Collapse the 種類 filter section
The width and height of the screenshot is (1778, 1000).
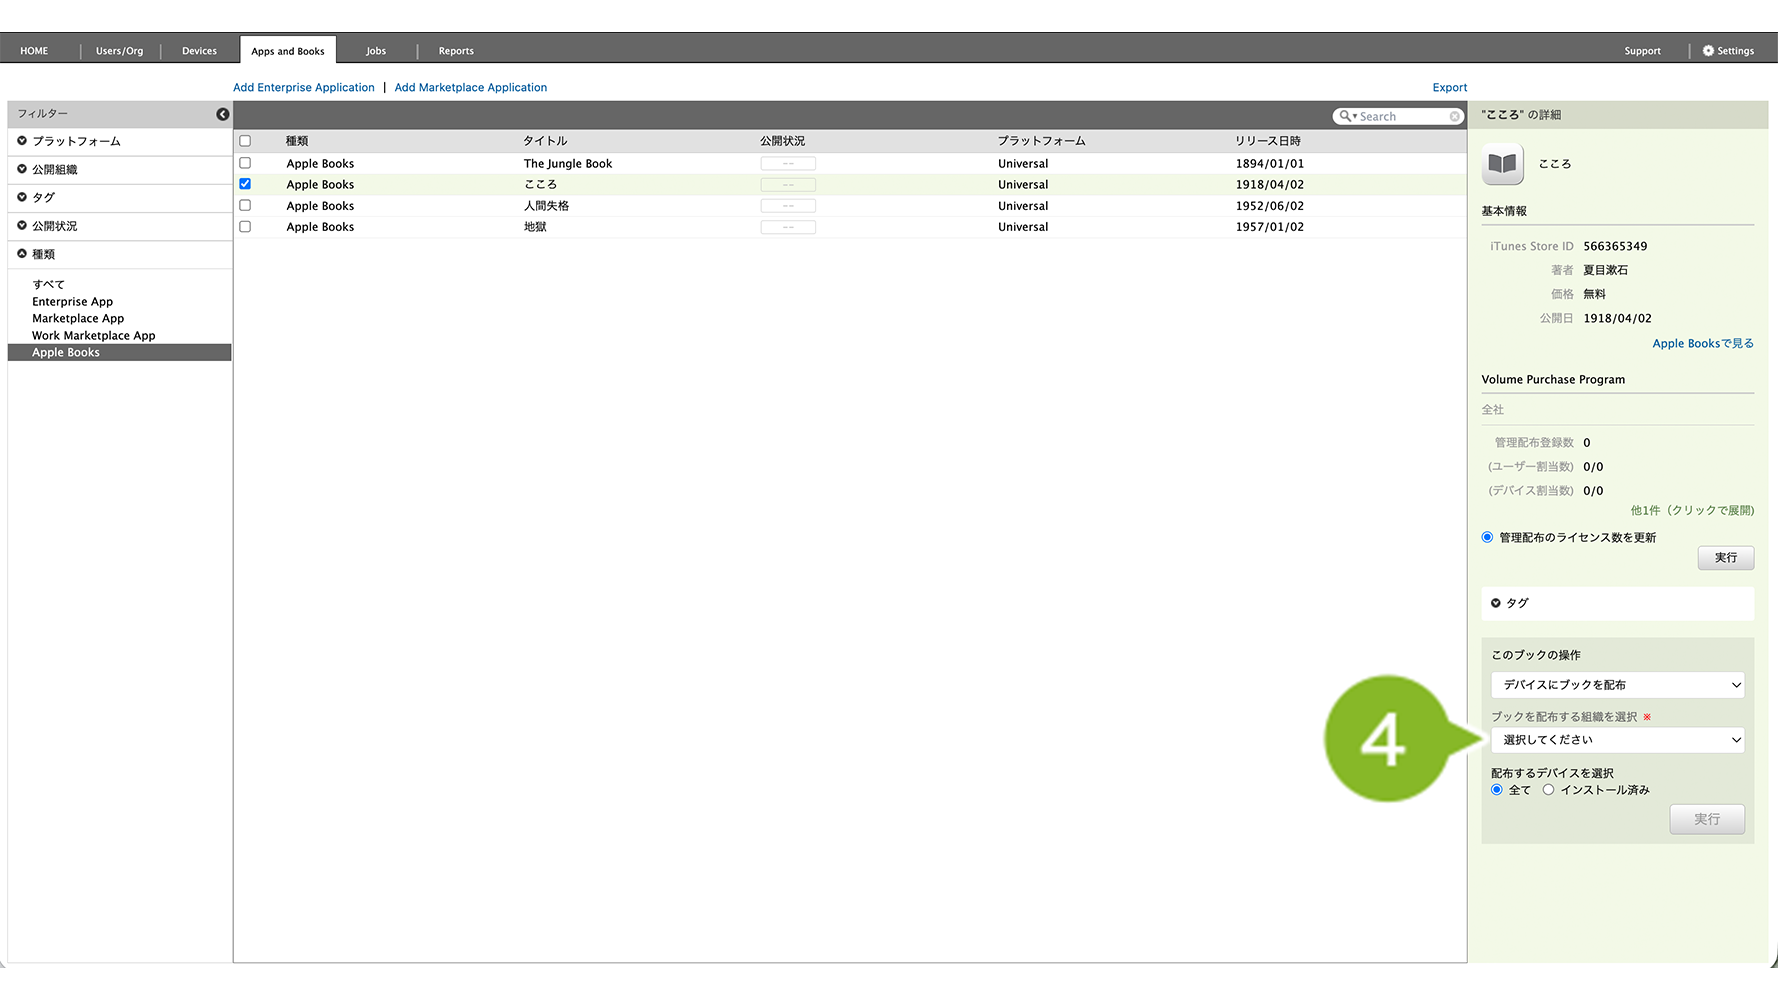point(22,254)
